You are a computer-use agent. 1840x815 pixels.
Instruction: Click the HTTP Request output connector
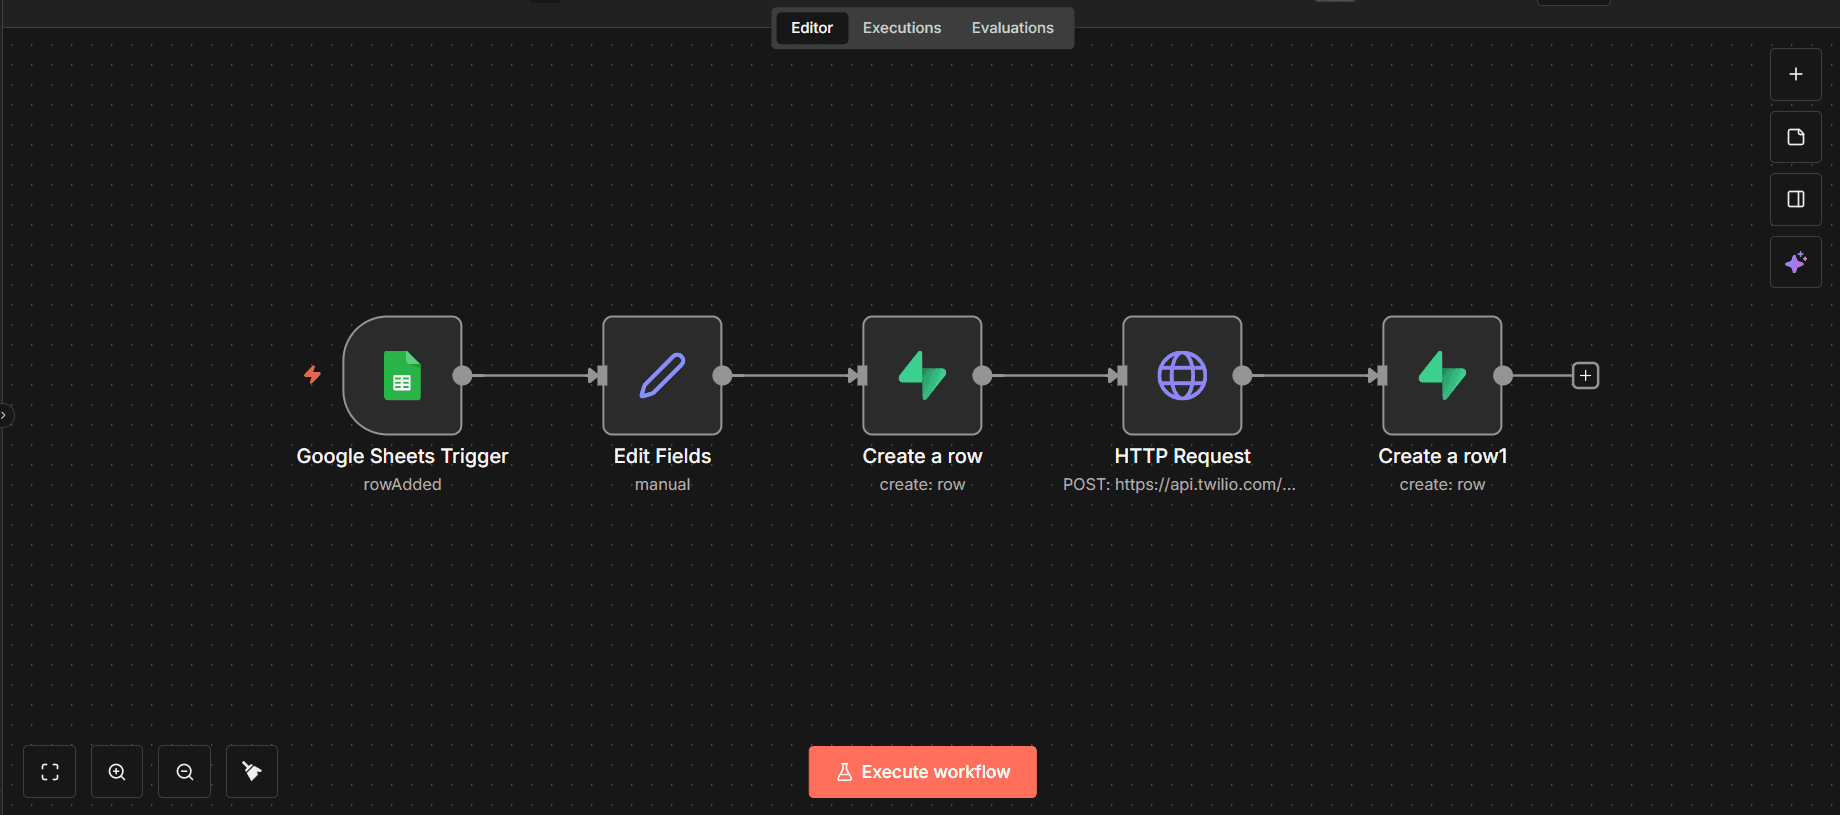click(x=1242, y=375)
